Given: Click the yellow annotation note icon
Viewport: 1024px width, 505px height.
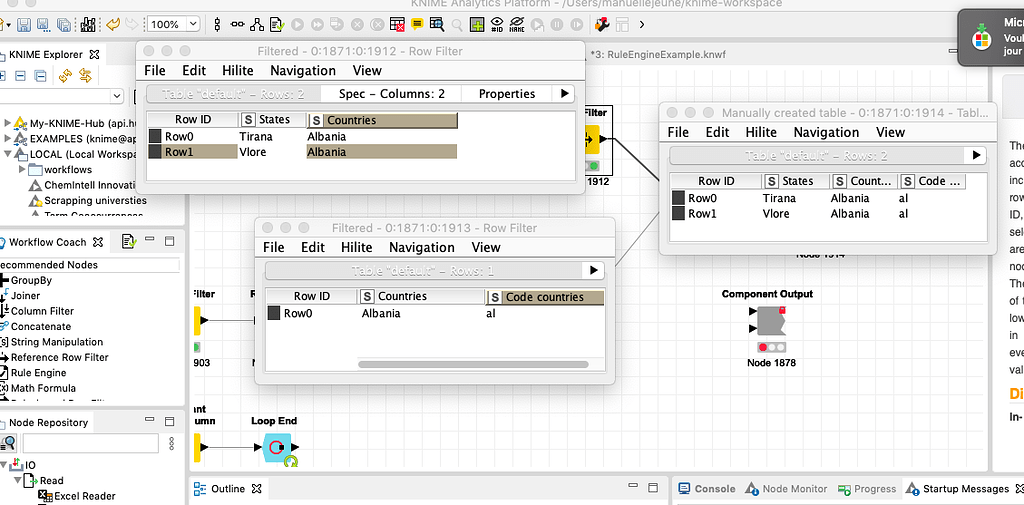Looking at the screenshot, I should [417, 24].
